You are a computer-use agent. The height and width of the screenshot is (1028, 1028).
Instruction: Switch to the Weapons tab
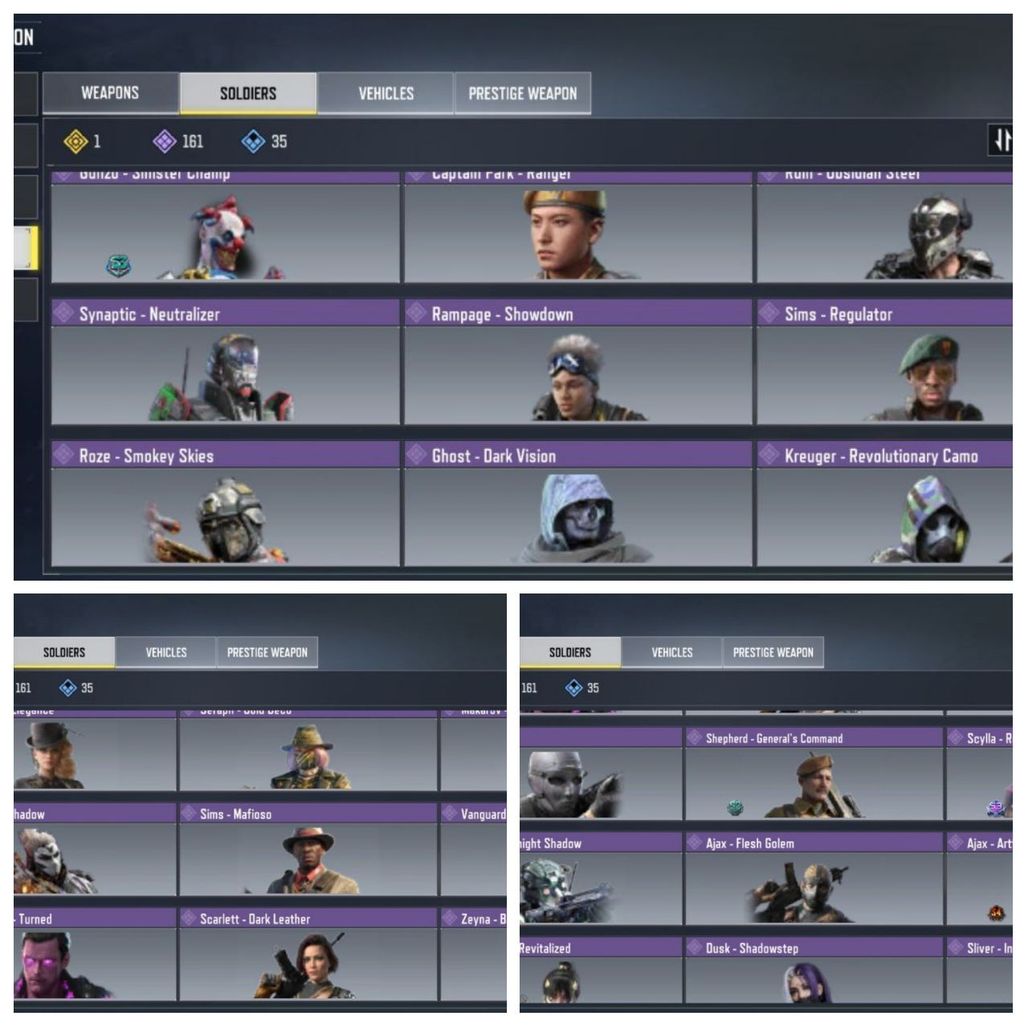point(110,93)
